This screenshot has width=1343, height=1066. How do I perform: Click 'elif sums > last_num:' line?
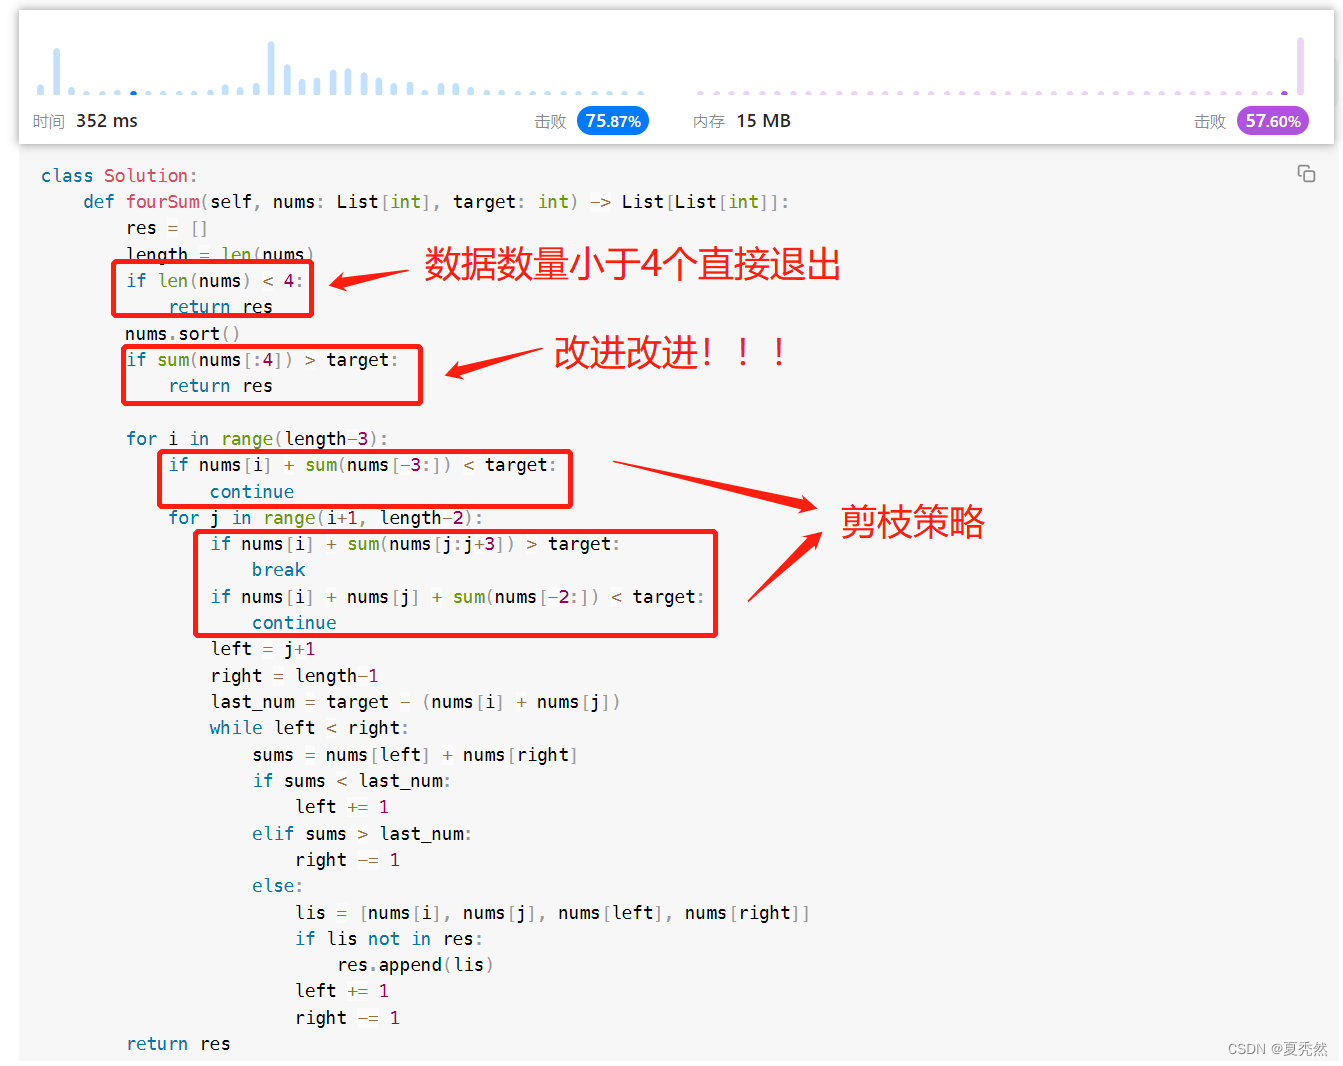click(x=362, y=834)
